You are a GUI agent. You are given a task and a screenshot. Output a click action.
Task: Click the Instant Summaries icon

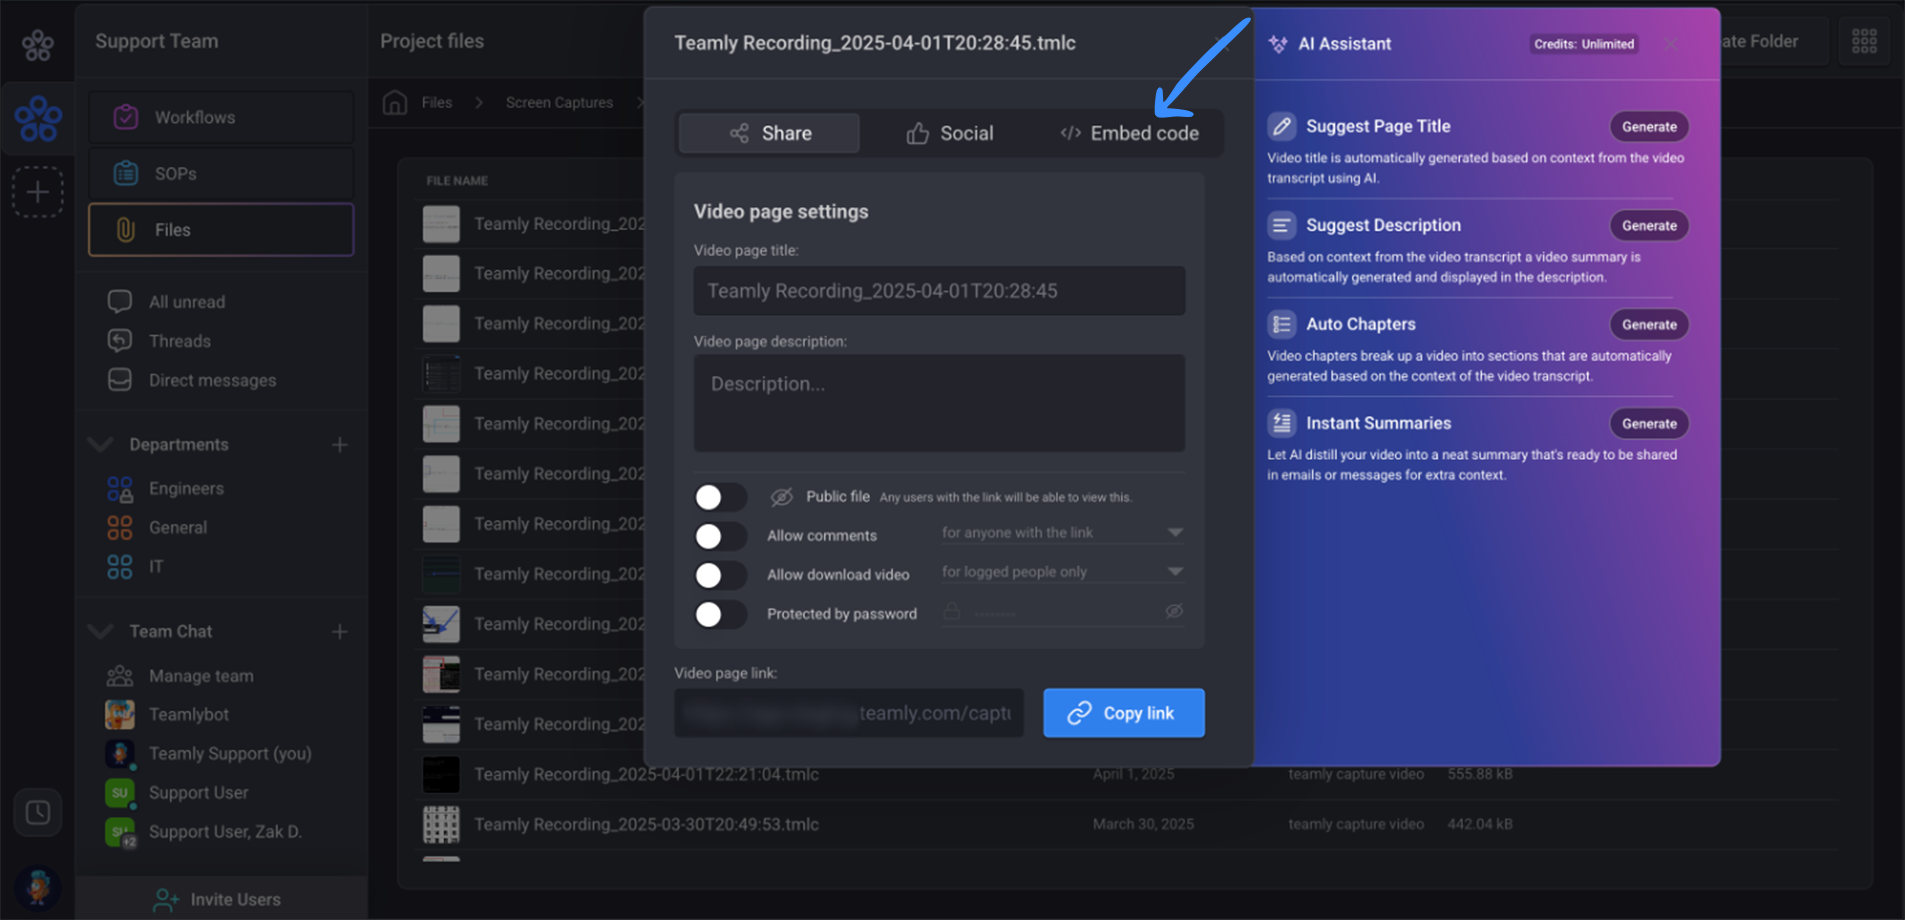1281,423
